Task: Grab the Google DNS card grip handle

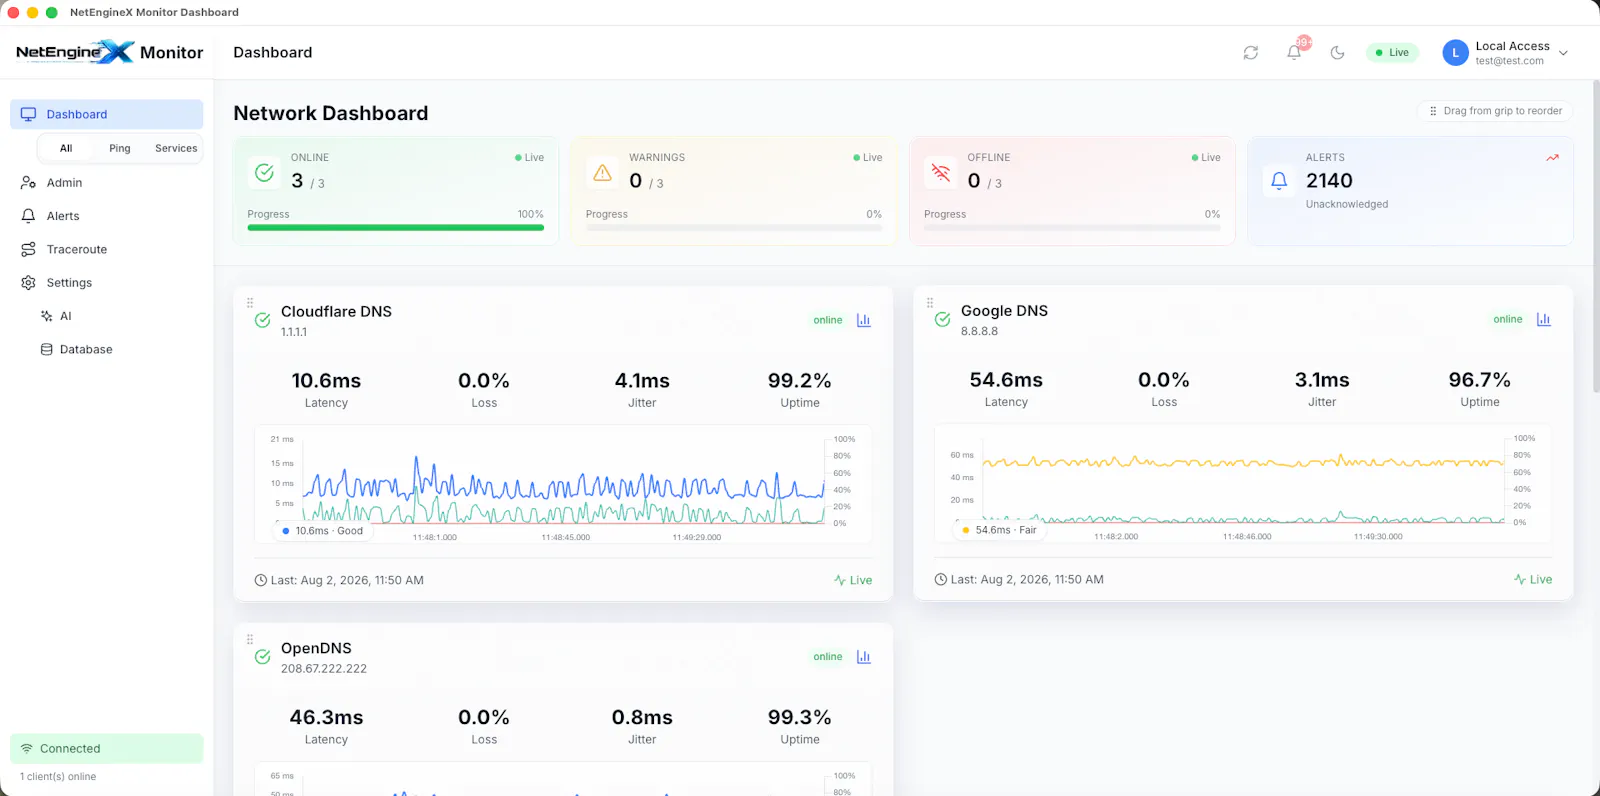Action: coord(930,302)
